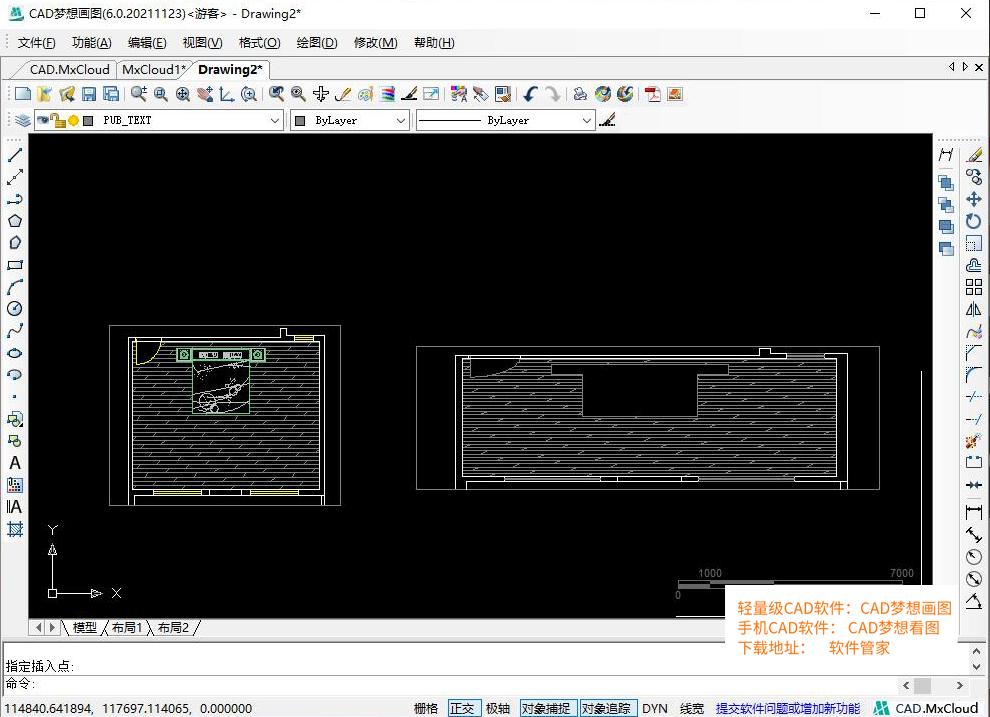Toggle 对象捕捉 object snap
The image size is (990, 717).
coord(547,708)
